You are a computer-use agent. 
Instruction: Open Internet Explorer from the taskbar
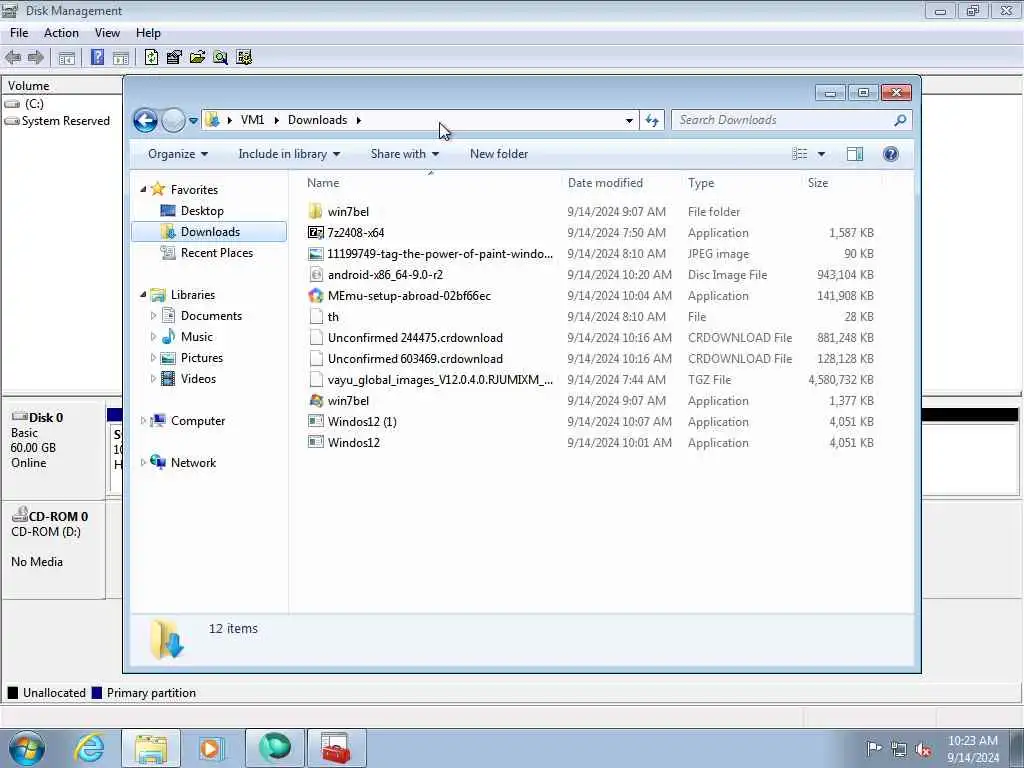[x=89, y=748]
